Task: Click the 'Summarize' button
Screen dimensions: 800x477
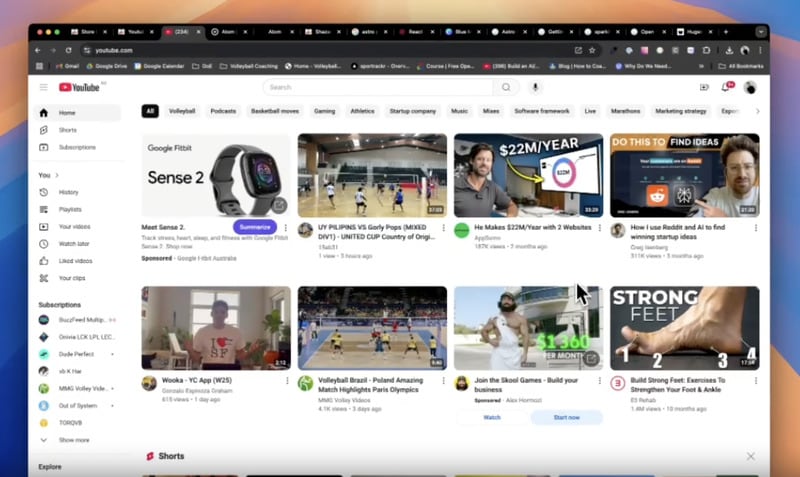Action: (255, 227)
